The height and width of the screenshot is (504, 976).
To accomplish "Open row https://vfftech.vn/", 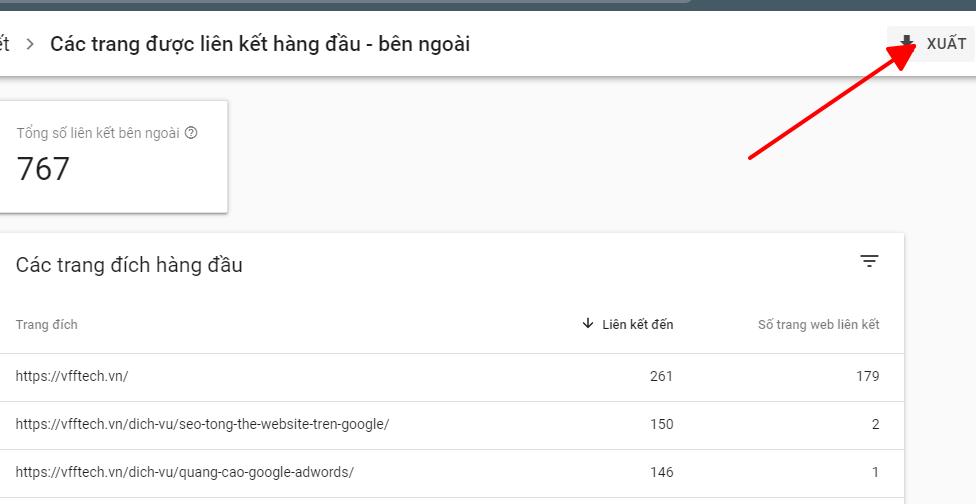I will [x=451, y=377].
